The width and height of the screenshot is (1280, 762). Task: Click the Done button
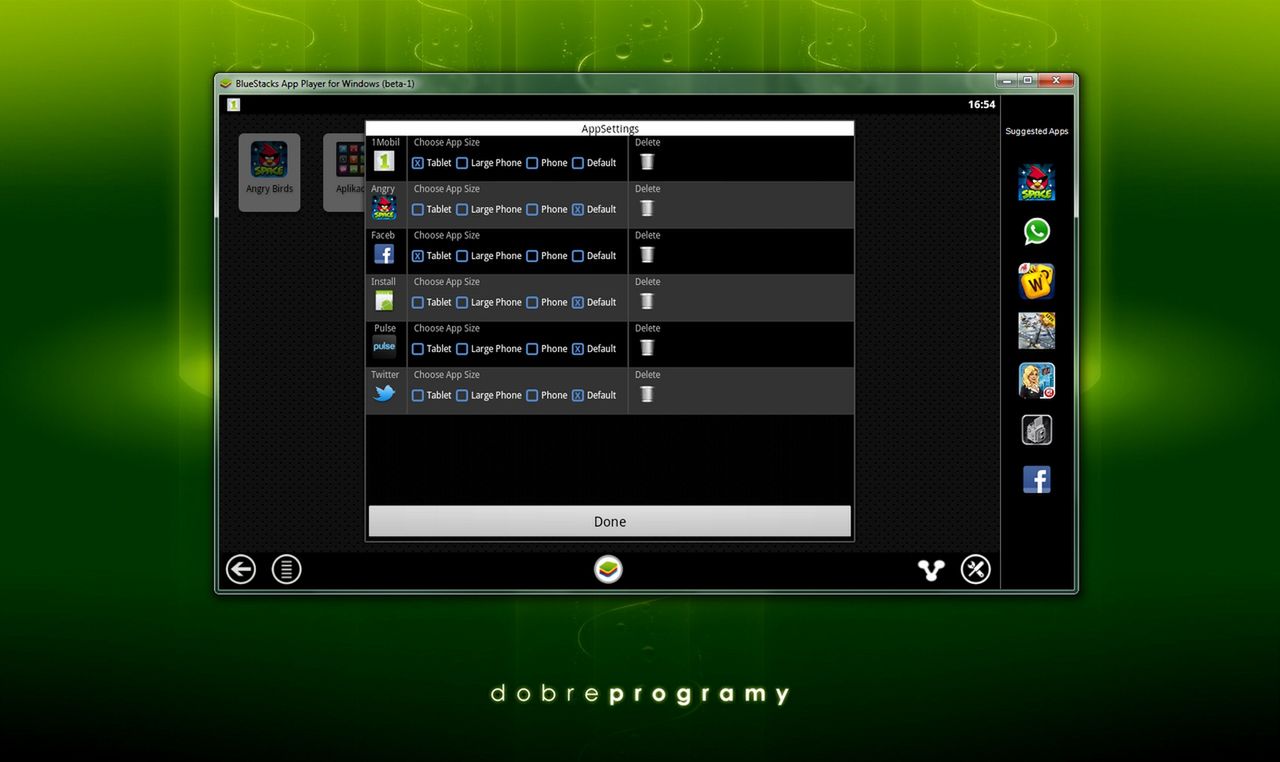[610, 521]
